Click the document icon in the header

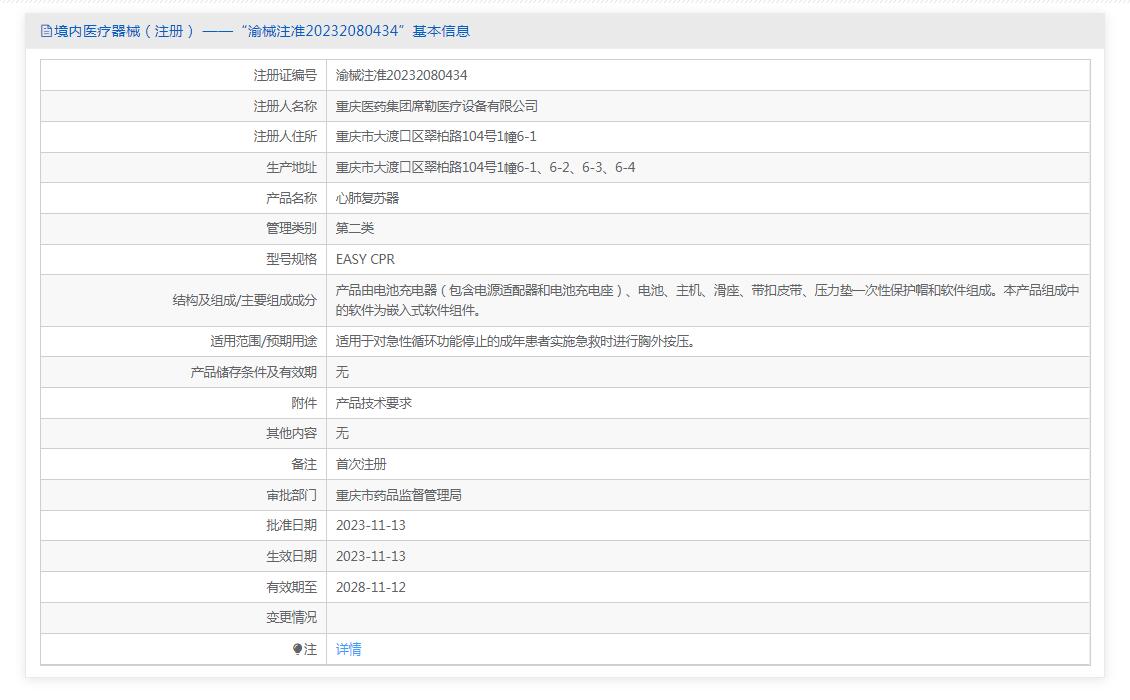(x=46, y=31)
